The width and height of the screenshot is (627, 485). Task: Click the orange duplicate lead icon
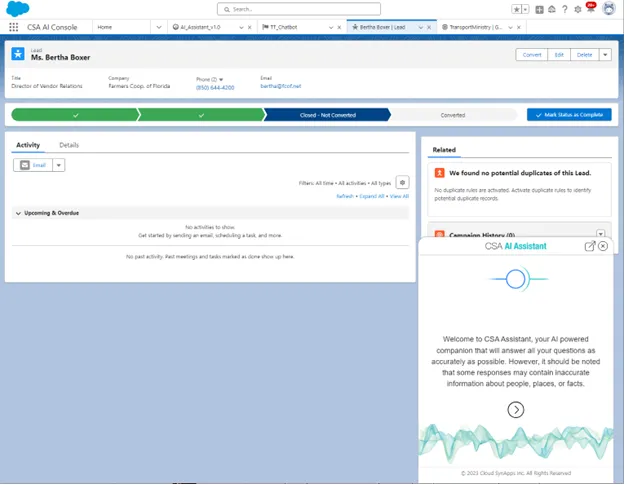(x=441, y=174)
